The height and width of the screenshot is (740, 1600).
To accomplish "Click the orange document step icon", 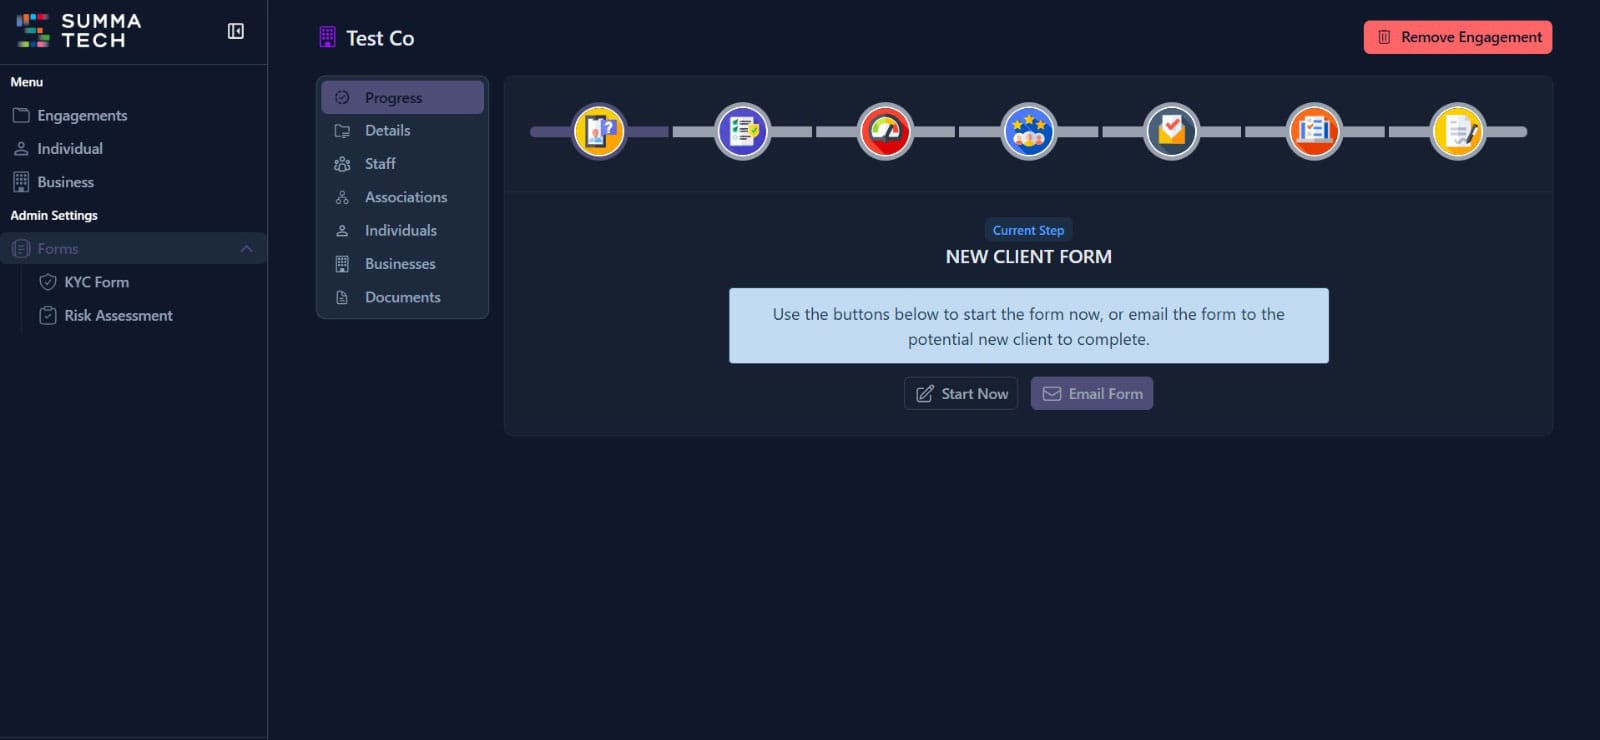I will (1314, 131).
